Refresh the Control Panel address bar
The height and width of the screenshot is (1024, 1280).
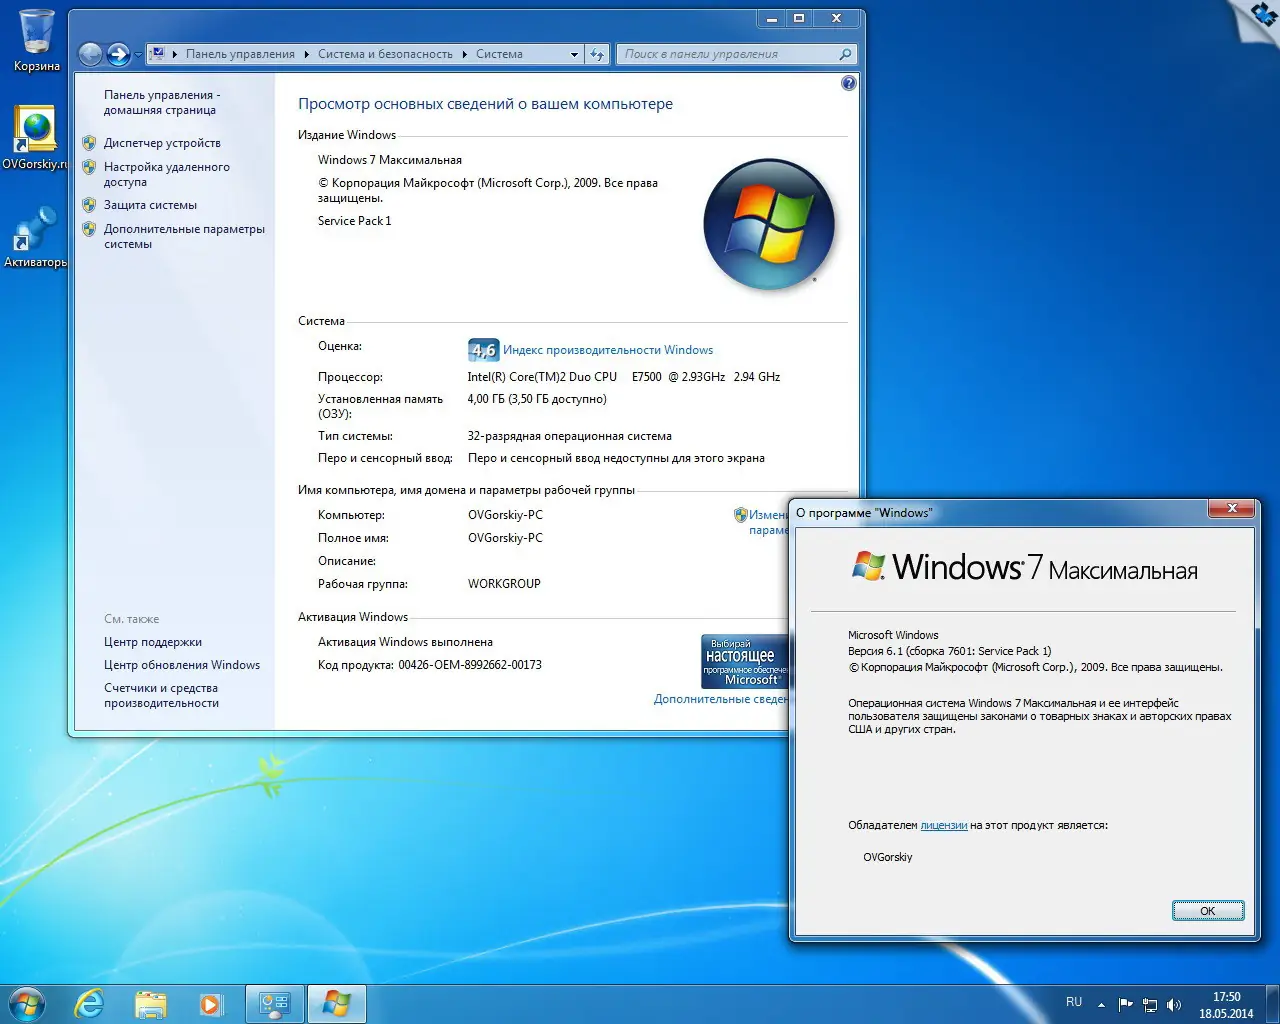click(x=597, y=54)
